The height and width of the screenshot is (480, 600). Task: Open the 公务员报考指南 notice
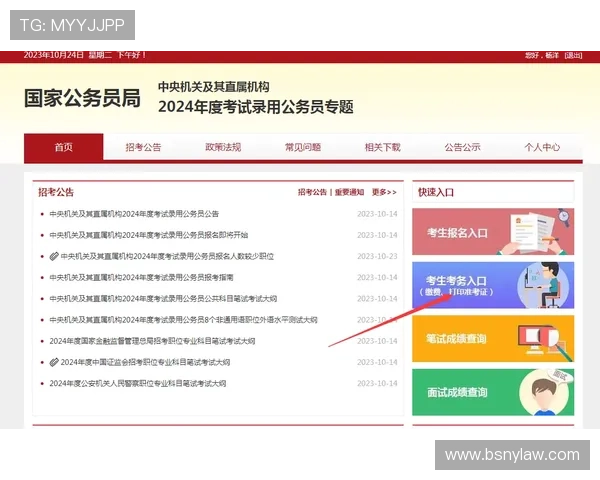pyautogui.click(x=141, y=277)
